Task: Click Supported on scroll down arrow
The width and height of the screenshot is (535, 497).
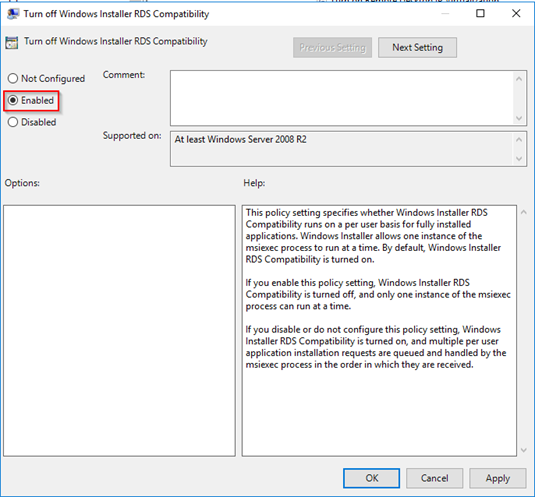Action: click(519, 159)
